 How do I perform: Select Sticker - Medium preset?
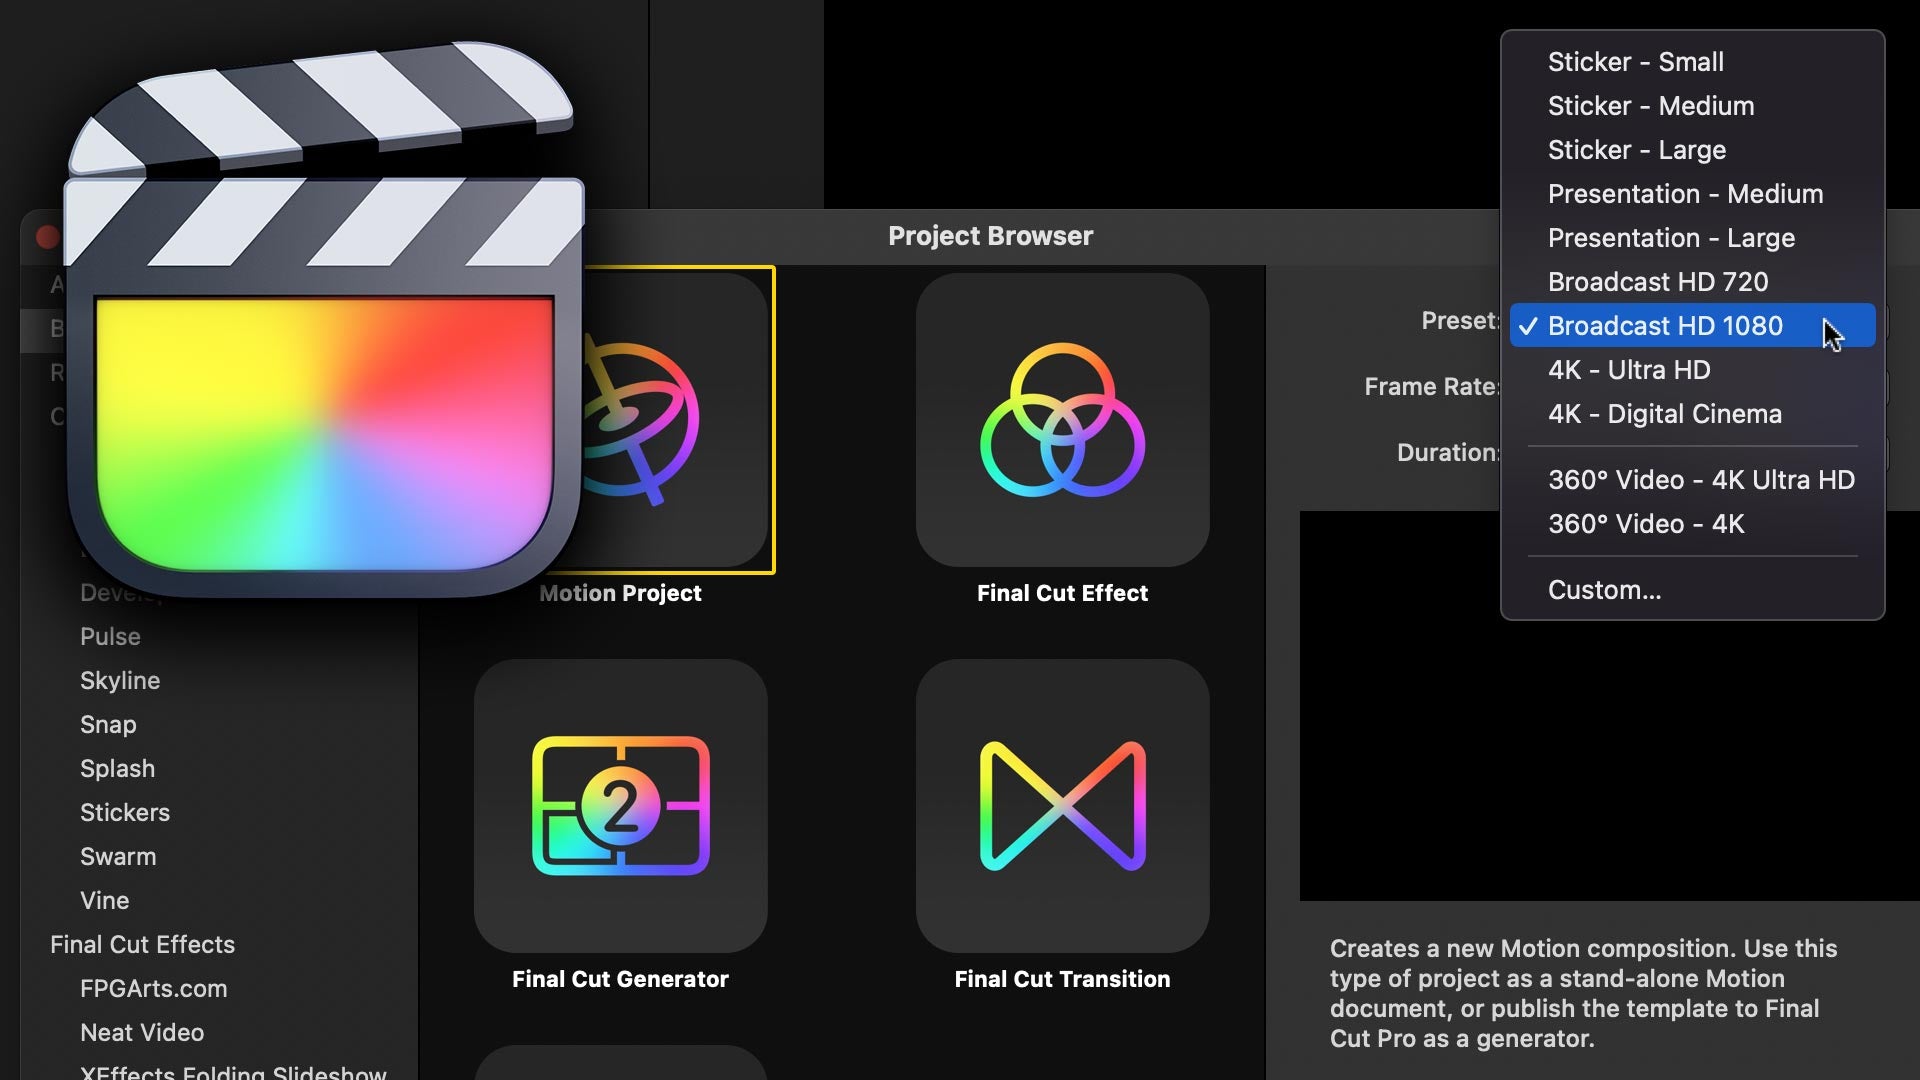point(1650,106)
